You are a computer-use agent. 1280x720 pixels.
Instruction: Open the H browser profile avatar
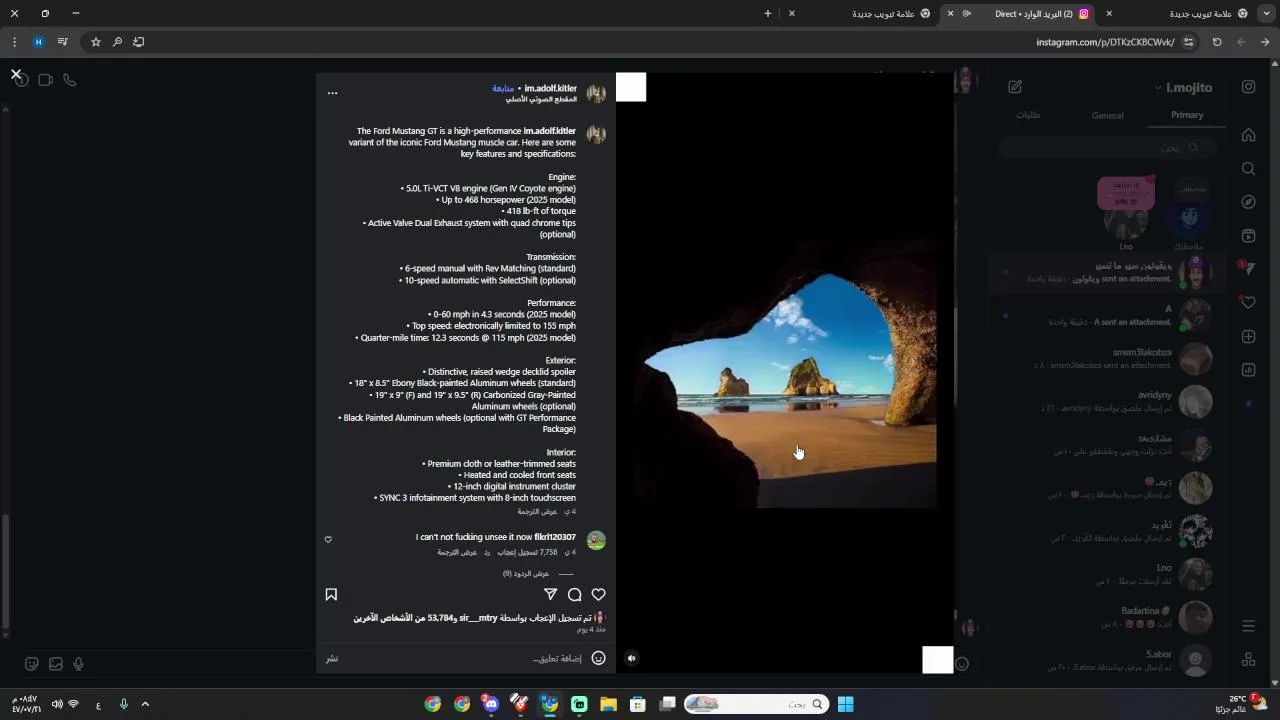(38, 42)
